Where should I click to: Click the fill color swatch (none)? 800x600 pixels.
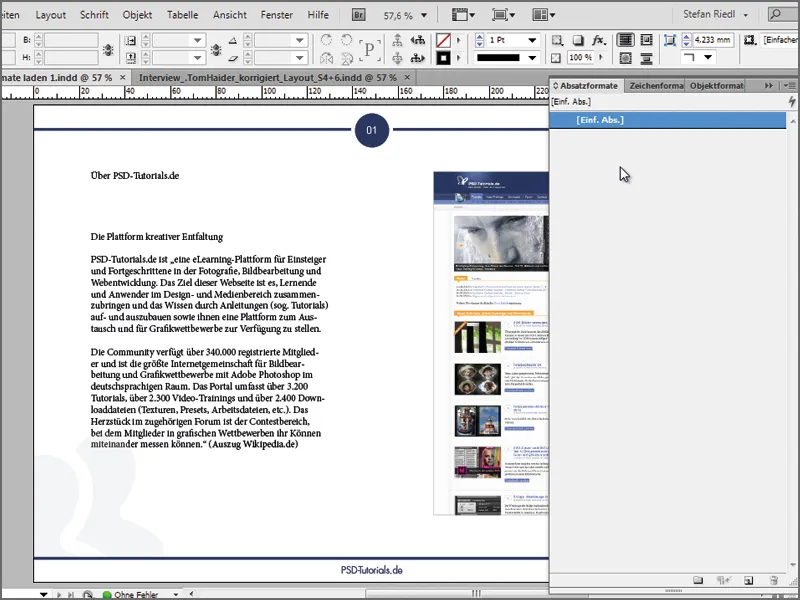click(x=443, y=40)
